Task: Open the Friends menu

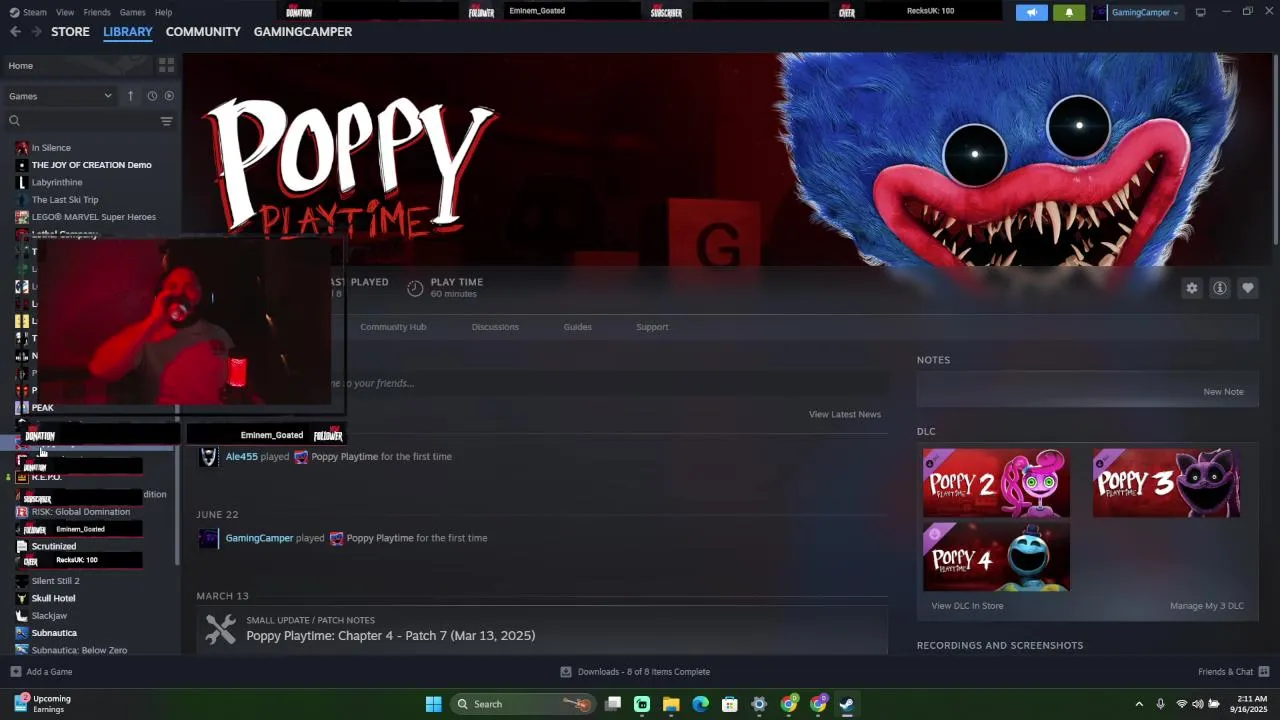Action: point(97,12)
